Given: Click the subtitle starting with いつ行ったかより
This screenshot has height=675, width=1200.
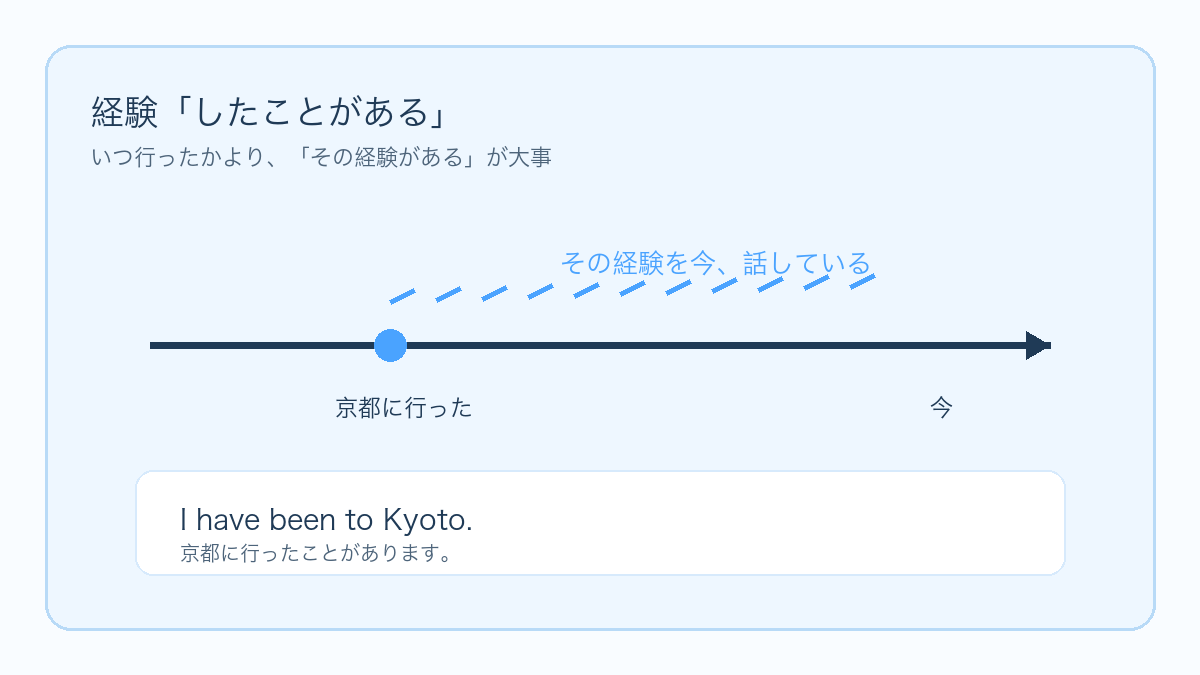Looking at the screenshot, I should click(x=320, y=158).
